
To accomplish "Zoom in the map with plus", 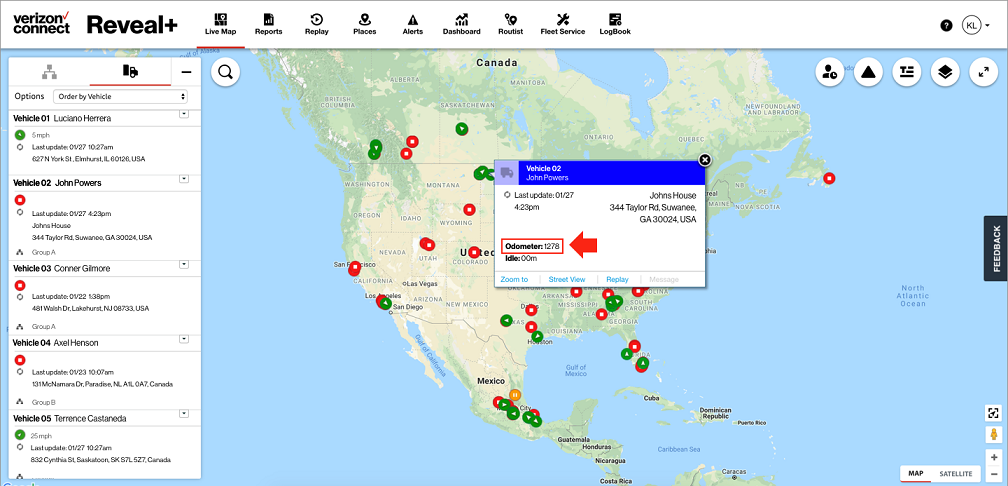I will click(994, 458).
